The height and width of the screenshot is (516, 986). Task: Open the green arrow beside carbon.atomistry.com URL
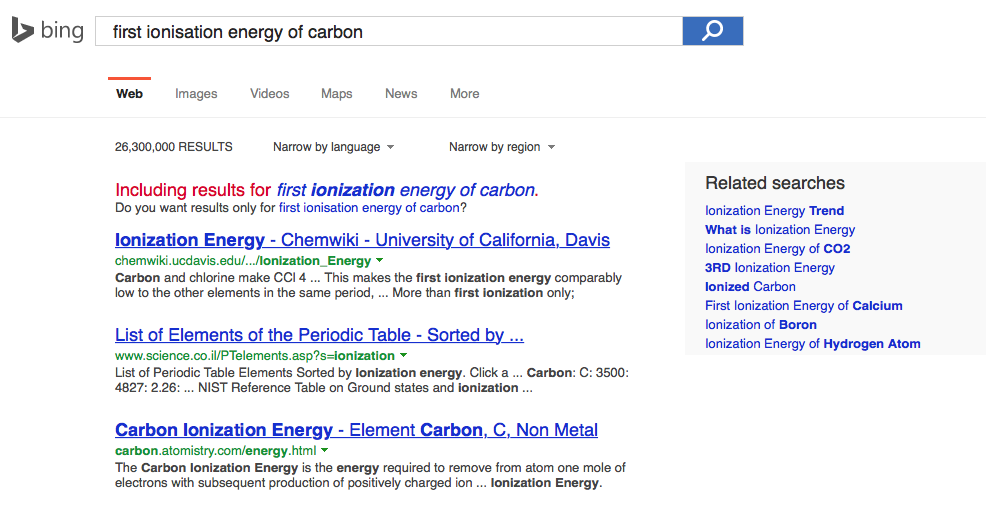tap(324, 450)
